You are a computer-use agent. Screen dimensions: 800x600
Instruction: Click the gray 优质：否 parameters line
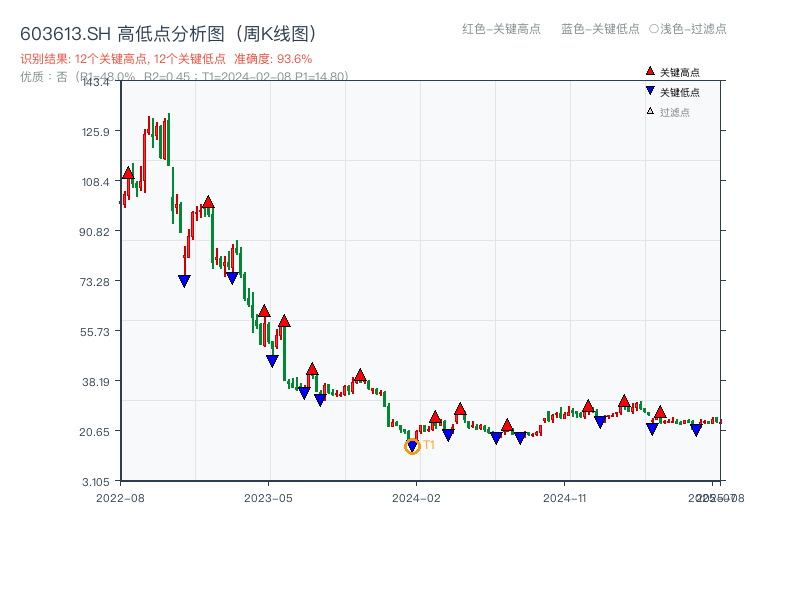pos(184,77)
